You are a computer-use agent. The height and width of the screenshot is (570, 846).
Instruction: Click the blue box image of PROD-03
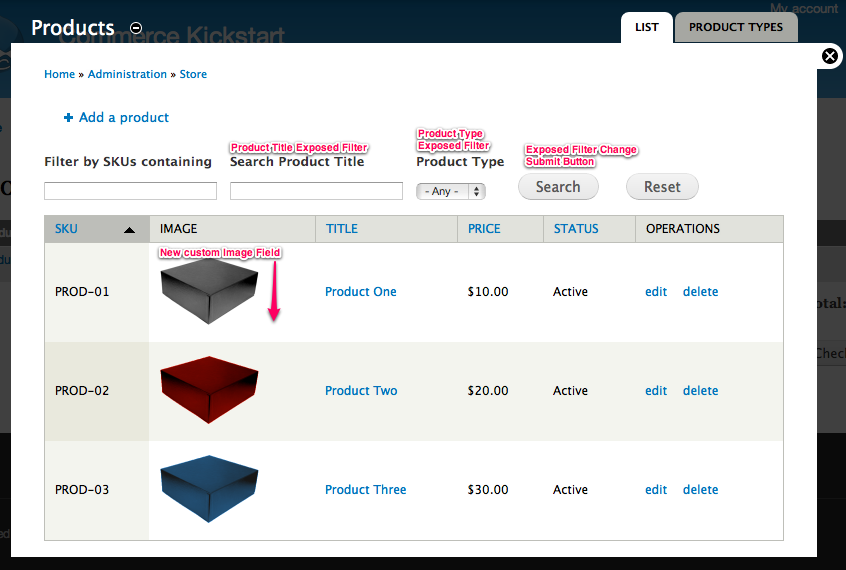(x=209, y=489)
